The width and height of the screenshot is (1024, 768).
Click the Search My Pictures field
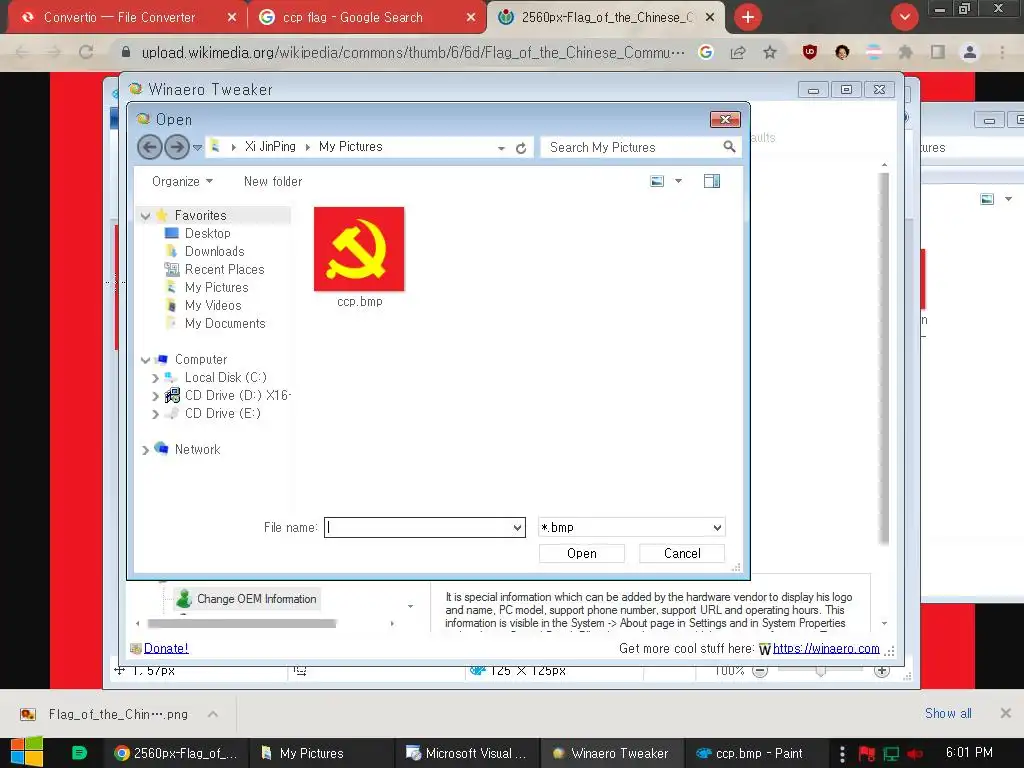tap(633, 147)
